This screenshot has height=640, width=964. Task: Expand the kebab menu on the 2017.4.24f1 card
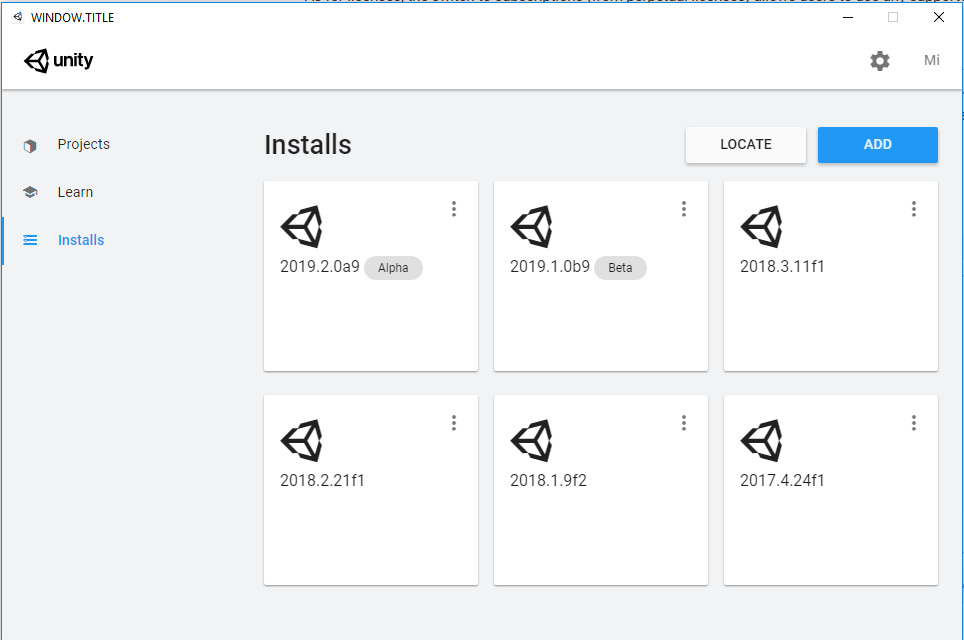pos(913,423)
